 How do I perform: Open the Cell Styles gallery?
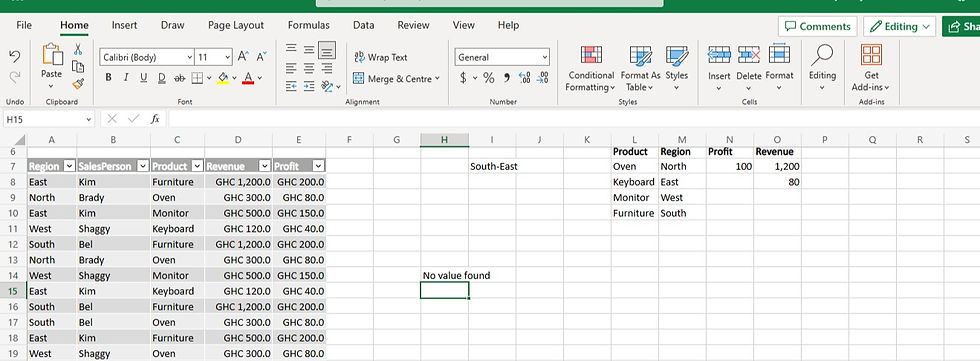676,69
